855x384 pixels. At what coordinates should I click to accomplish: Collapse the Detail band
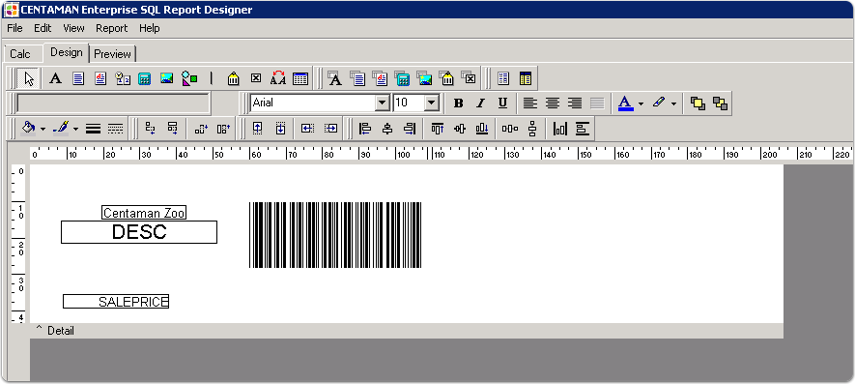(39, 328)
